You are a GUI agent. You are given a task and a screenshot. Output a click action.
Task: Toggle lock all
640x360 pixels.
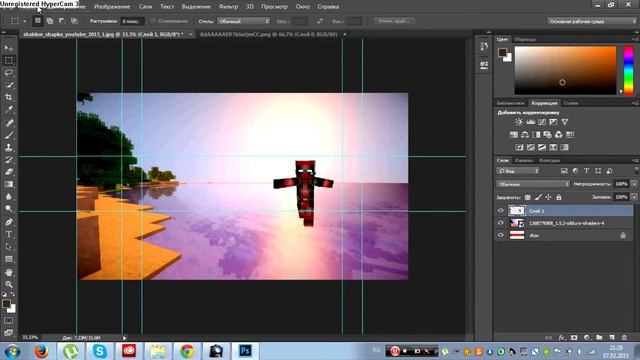(559, 197)
